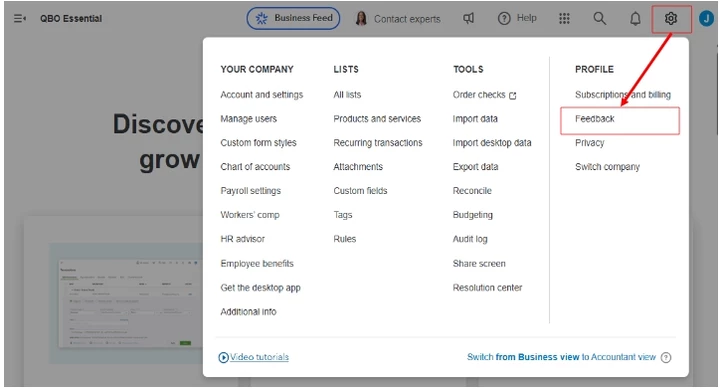This screenshot has width=720, height=389.
Task: Select Reconcile under Tools
Action: click(x=472, y=191)
